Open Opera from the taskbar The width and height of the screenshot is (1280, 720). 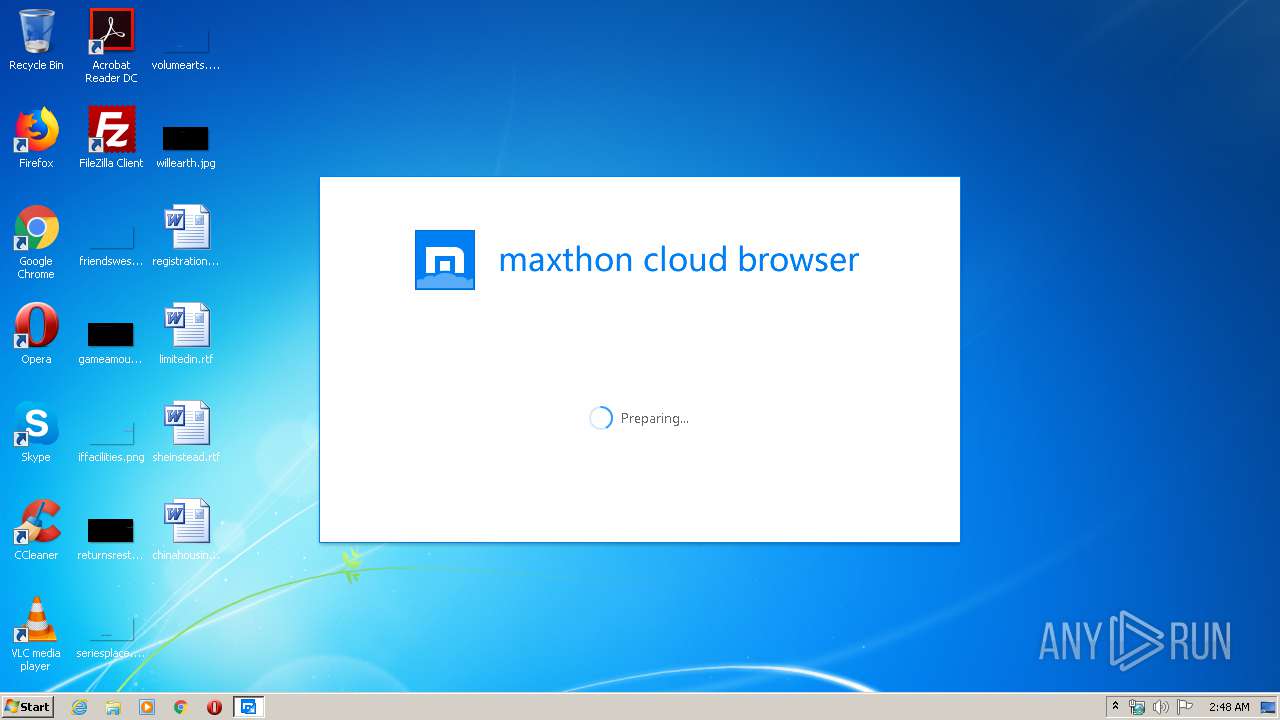(214, 707)
